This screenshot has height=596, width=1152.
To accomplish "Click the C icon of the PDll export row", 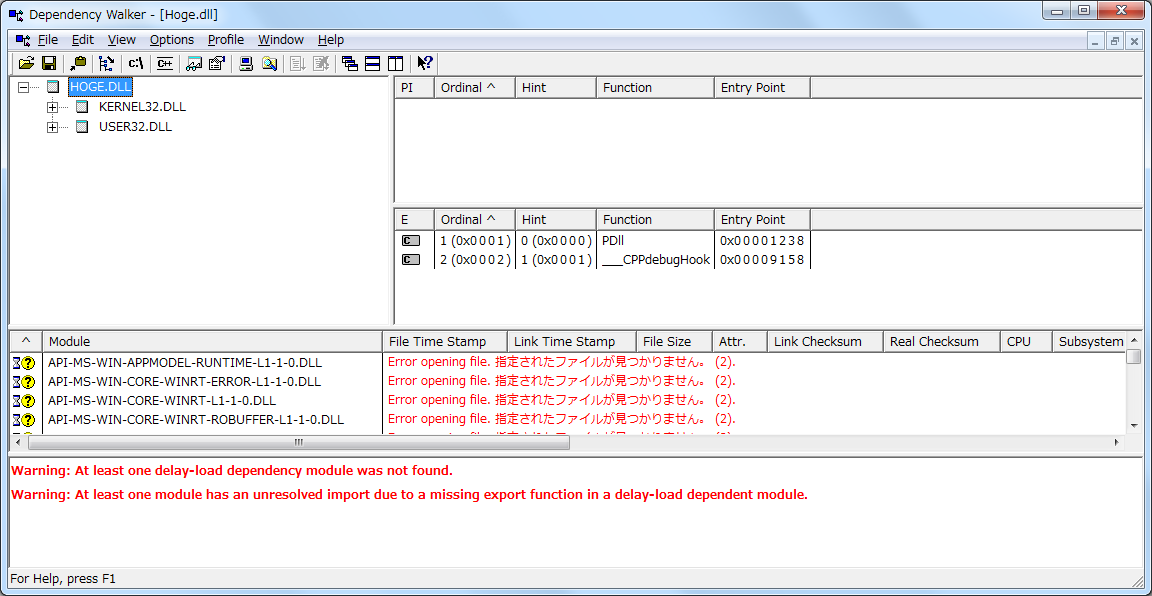I will (411, 240).
